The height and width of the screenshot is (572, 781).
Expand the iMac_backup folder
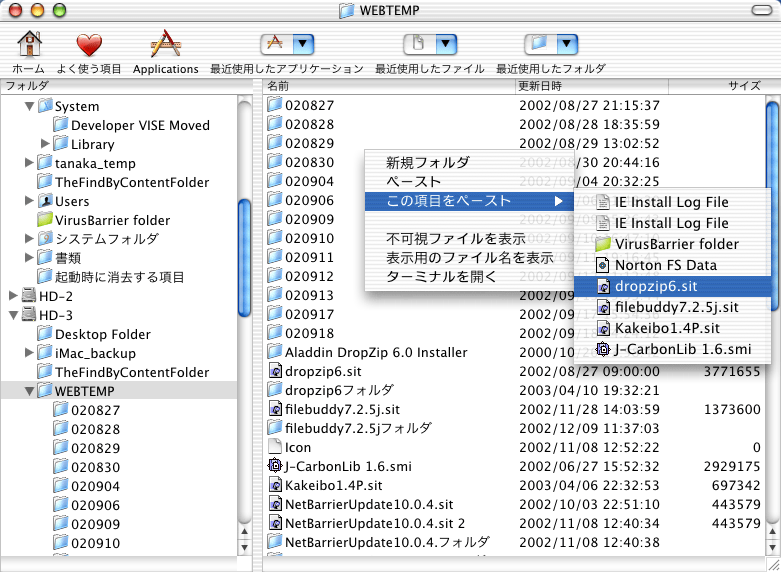click(29, 353)
